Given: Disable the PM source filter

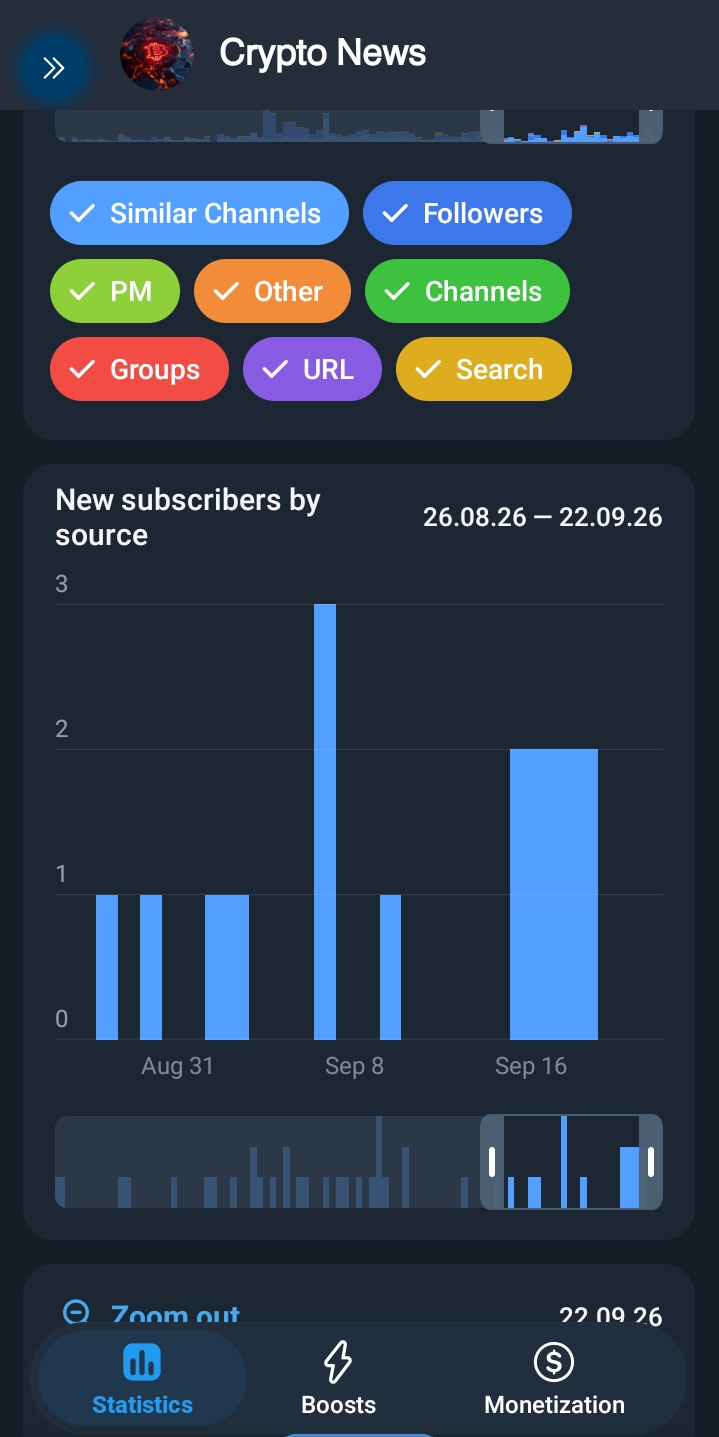Looking at the screenshot, I should [x=115, y=291].
